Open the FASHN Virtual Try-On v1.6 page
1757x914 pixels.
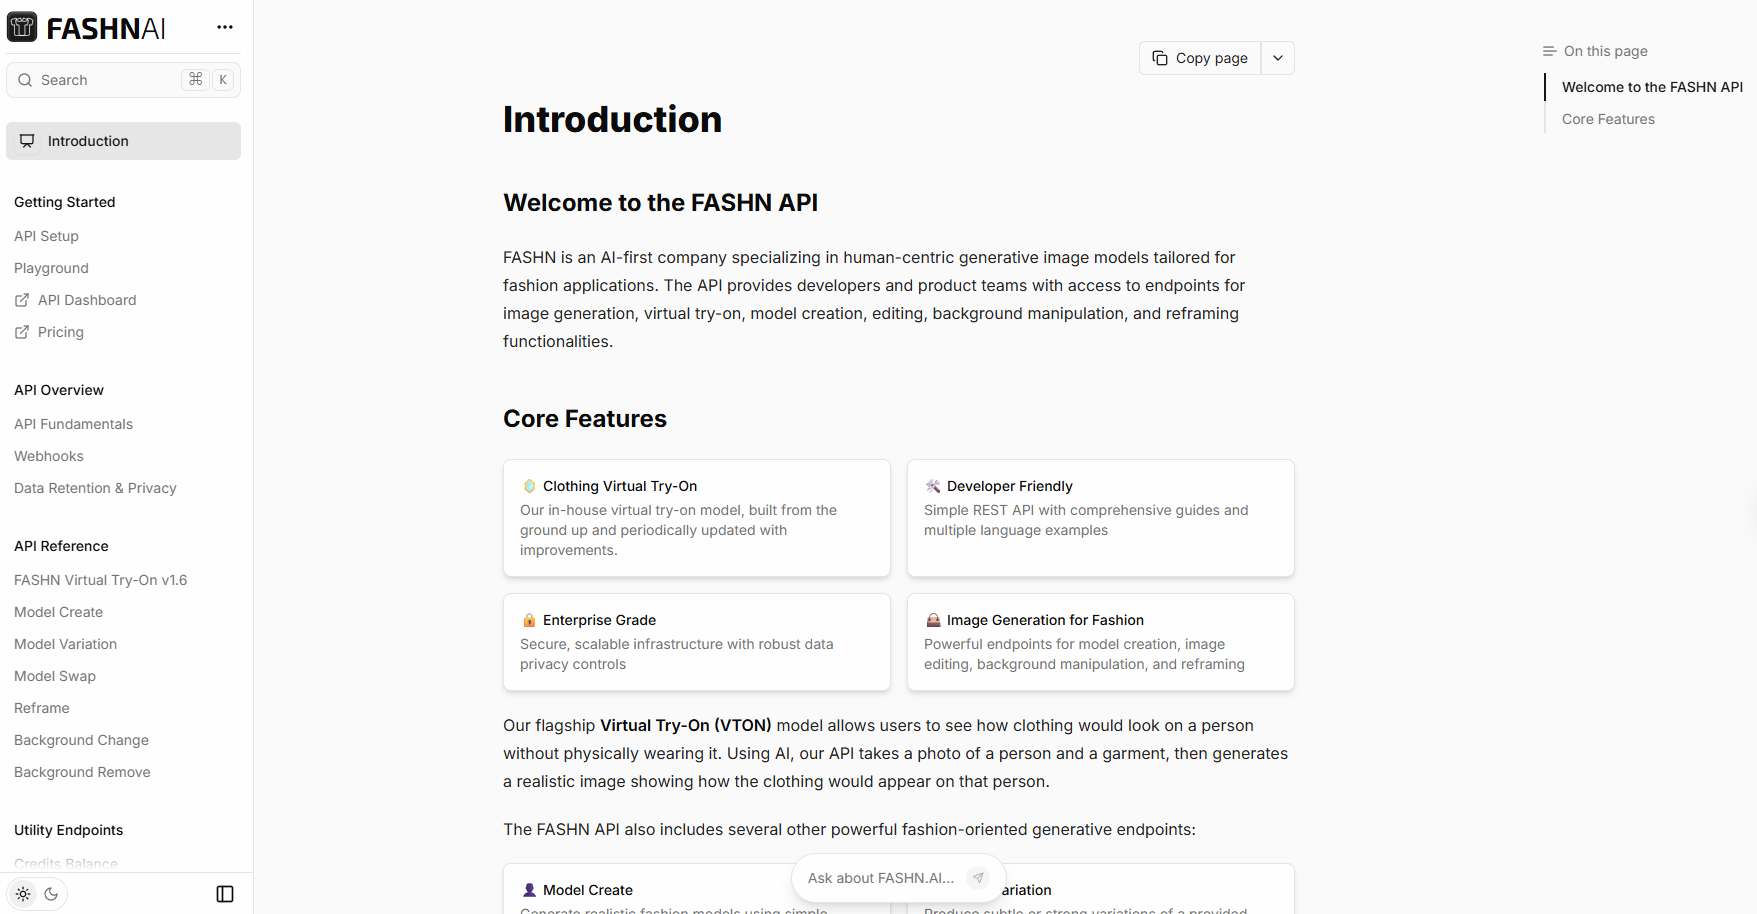101,580
